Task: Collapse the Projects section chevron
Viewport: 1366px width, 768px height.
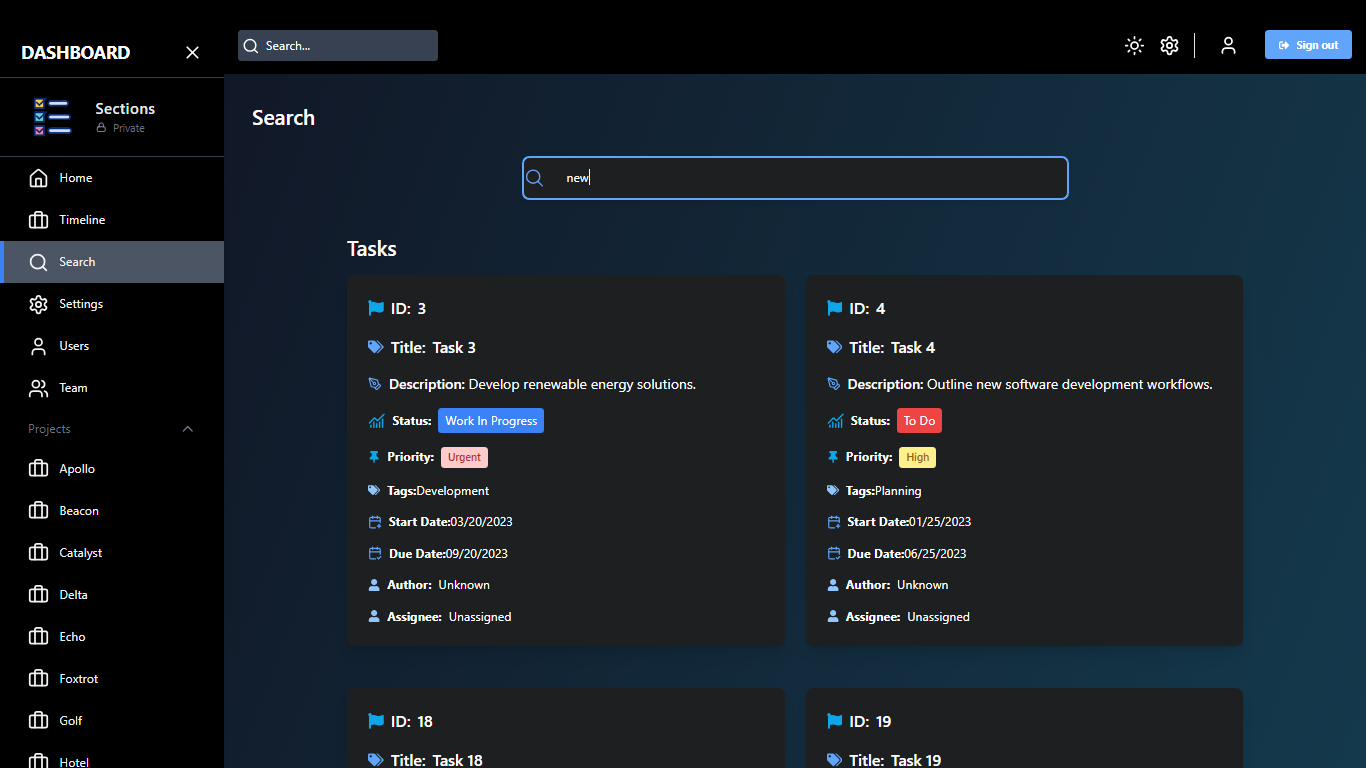Action: pyautogui.click(x=188, y=429)
